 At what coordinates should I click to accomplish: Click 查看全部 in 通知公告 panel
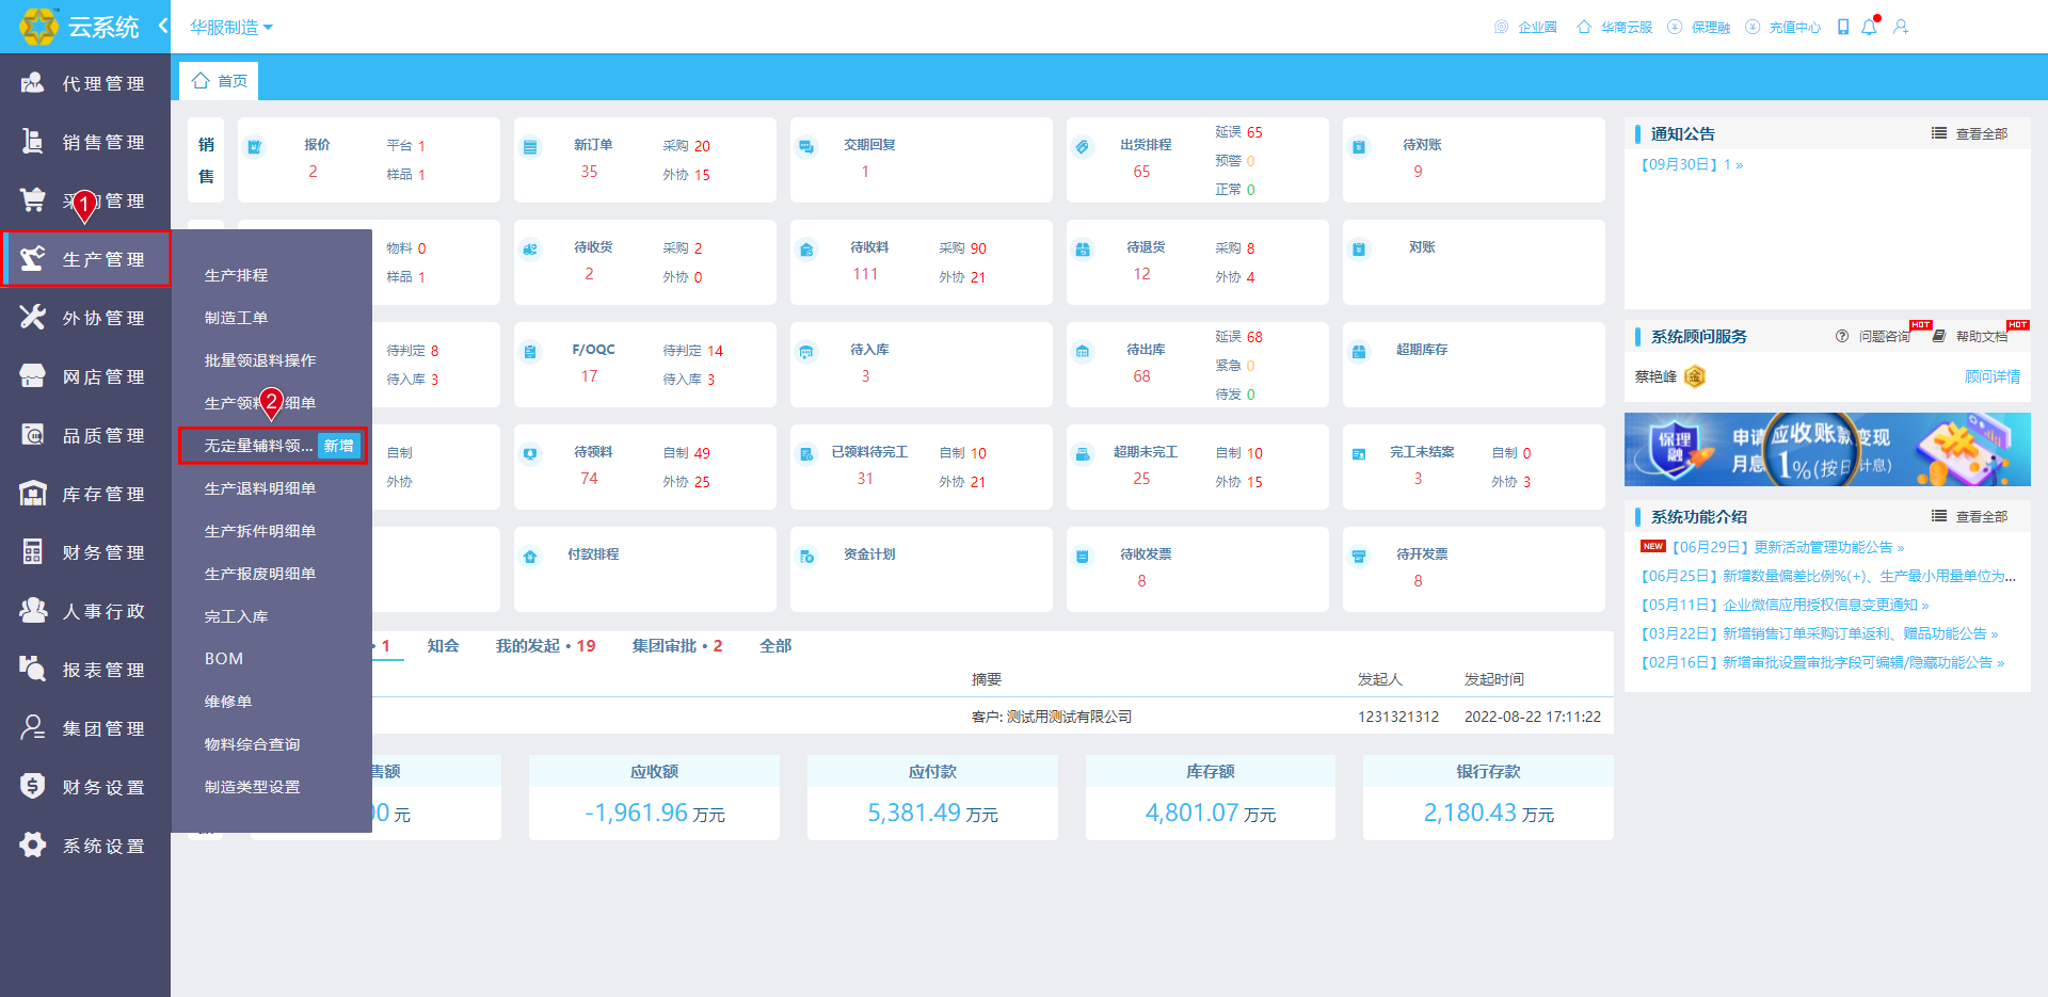pyautogui.click(x=1969, y=134)
